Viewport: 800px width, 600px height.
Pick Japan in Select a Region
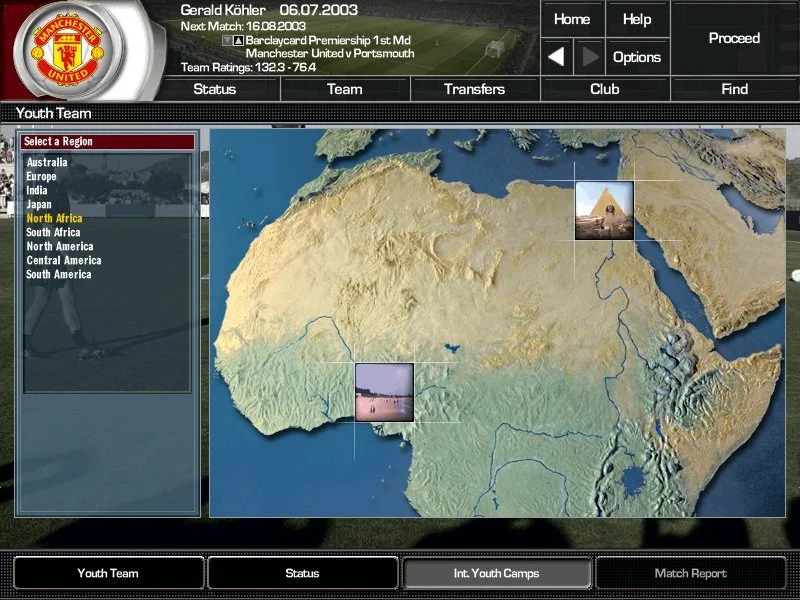(39, 204)
